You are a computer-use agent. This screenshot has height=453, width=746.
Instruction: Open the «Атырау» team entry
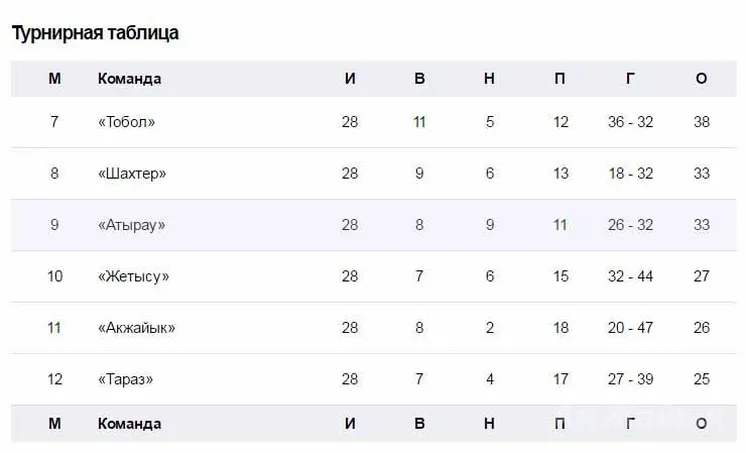point(132,225)
